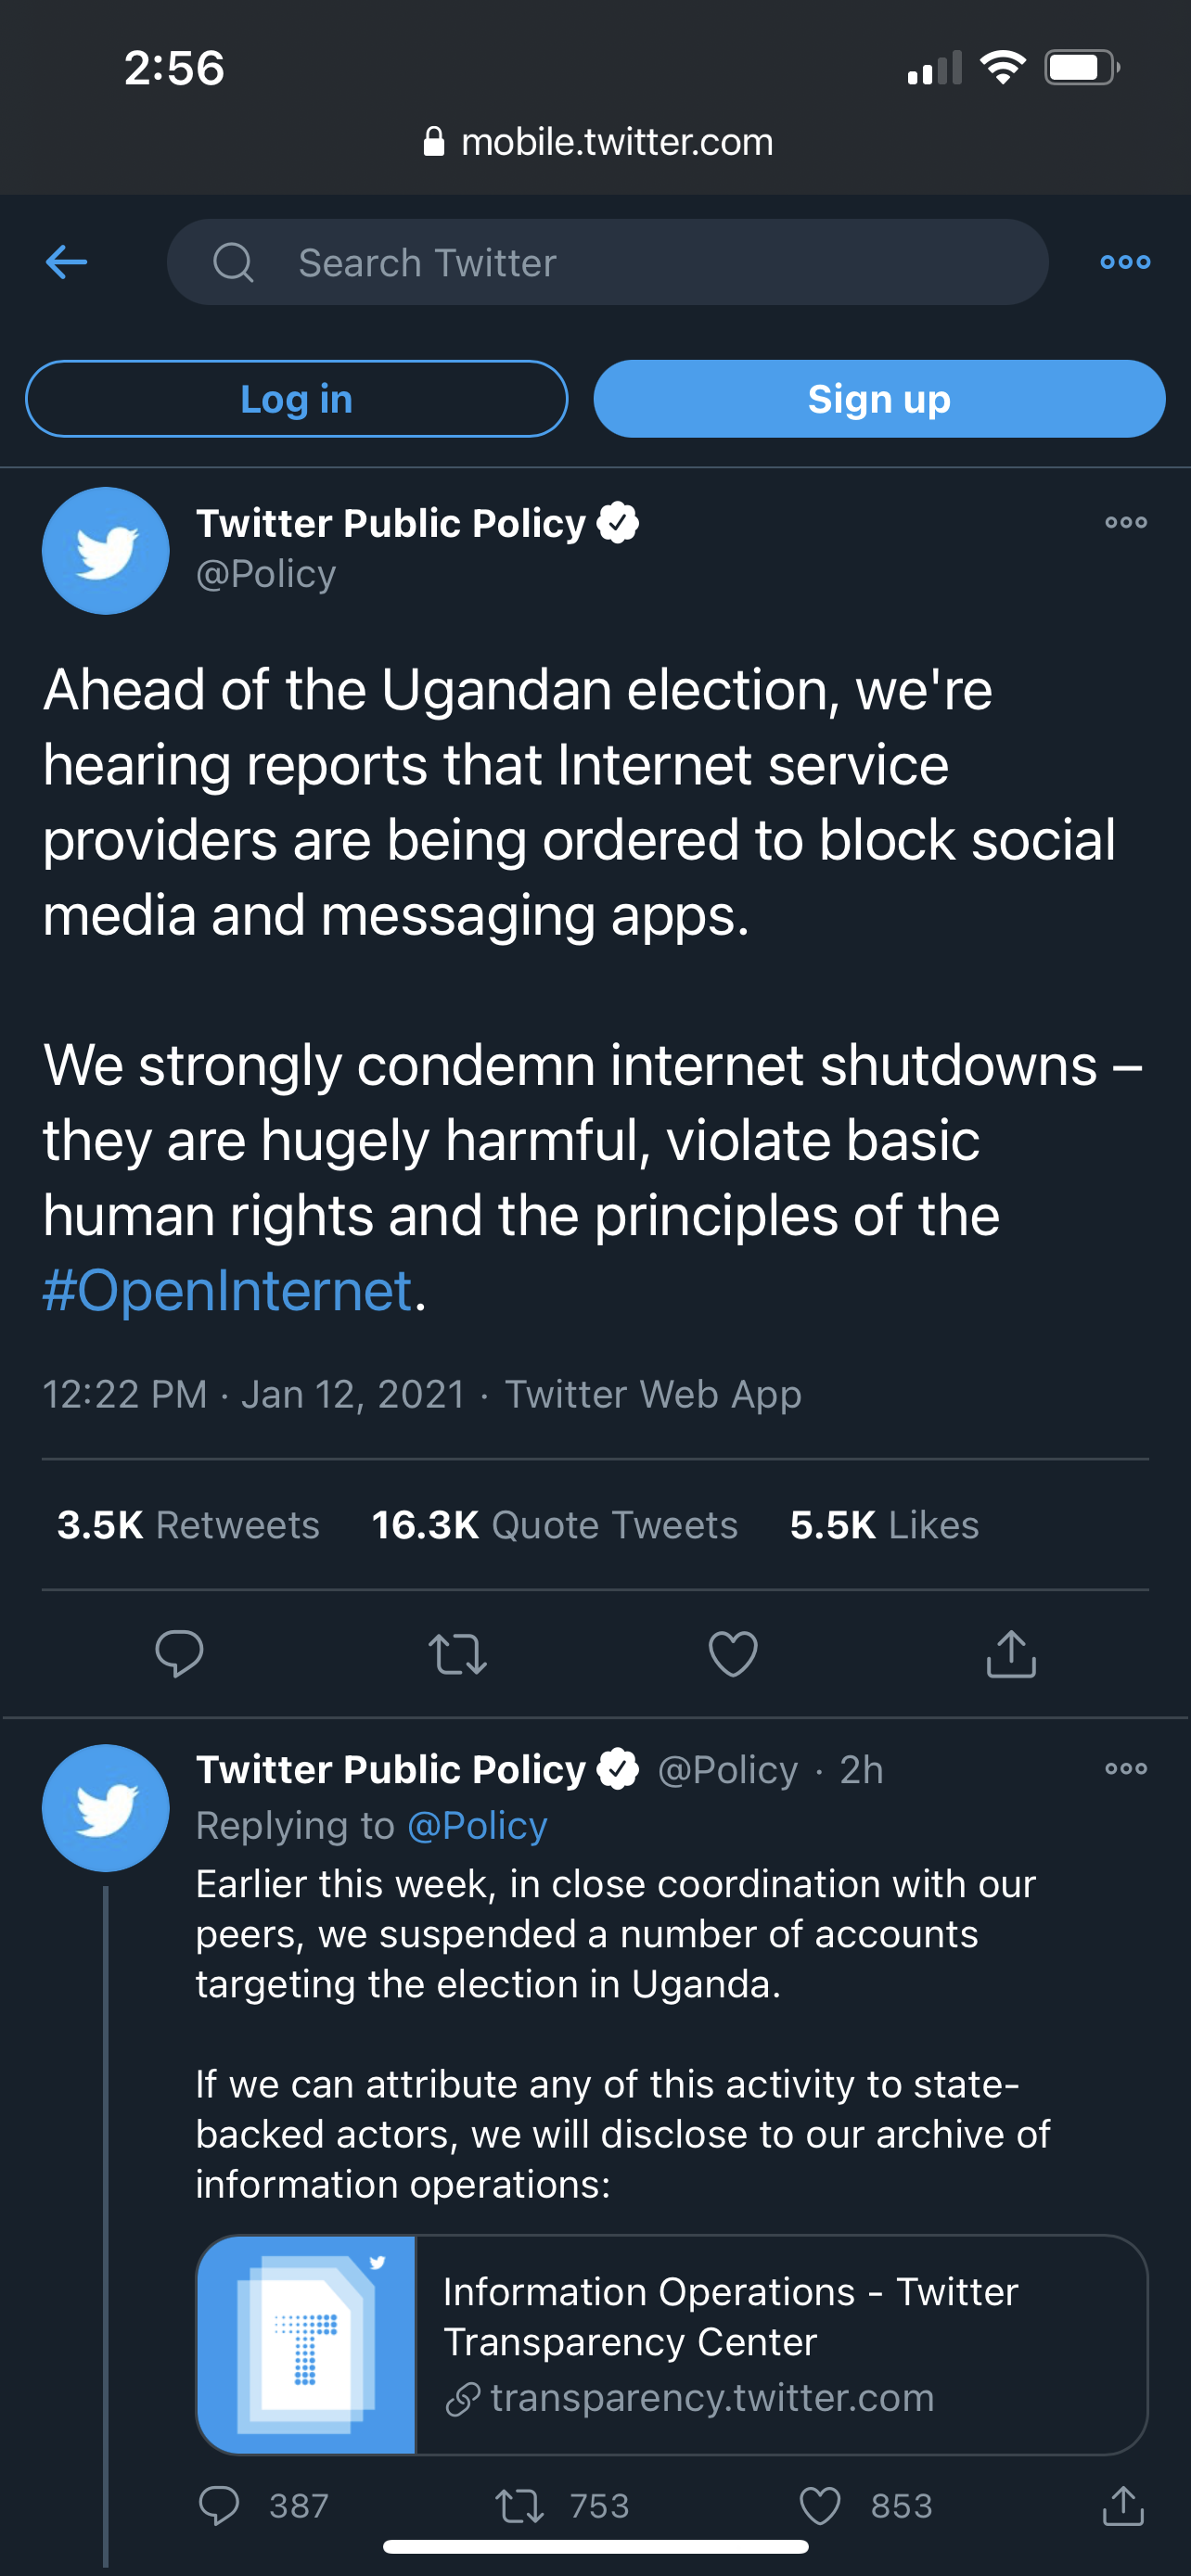Viewport: 1191px width, 2576px height.
Task: Share the reply tweet
Action: (1123, 2505)
